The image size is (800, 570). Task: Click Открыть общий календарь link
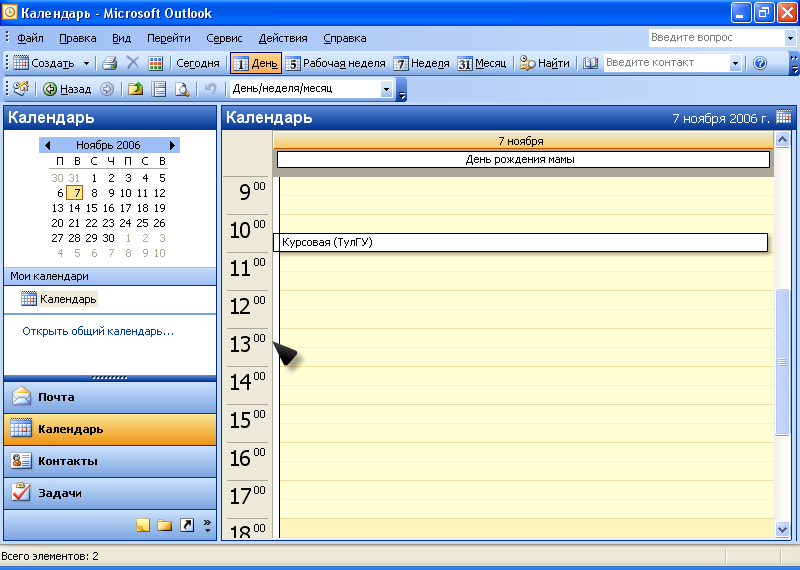coord(98,331)
